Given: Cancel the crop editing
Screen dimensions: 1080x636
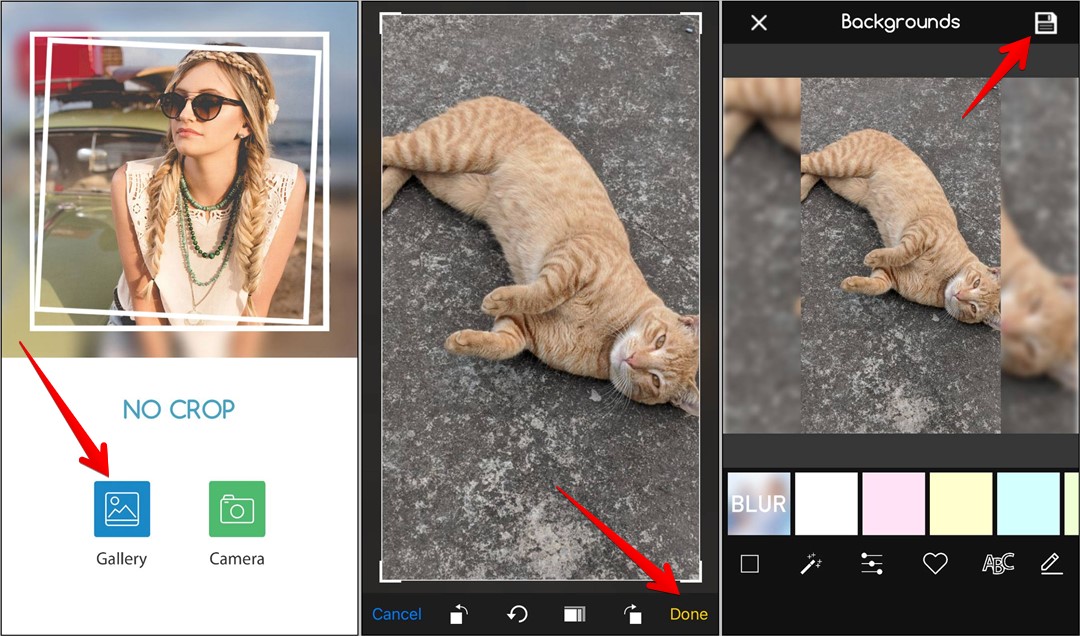Looking at the screenshot, I should coord(396,614).
